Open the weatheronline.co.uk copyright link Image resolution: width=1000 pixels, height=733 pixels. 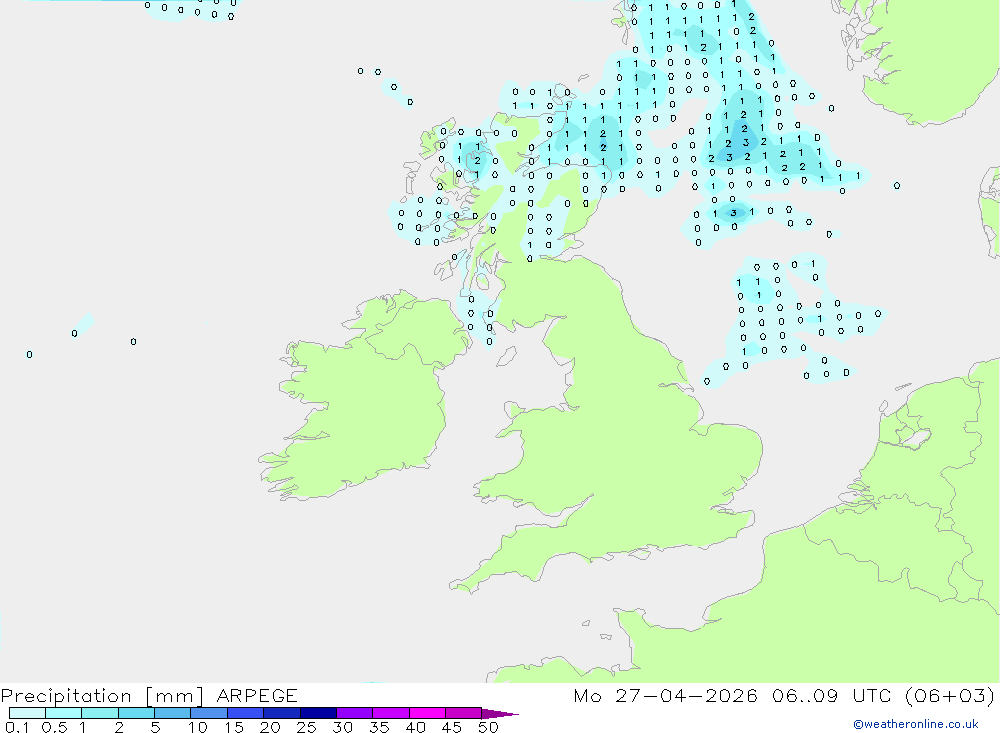coord(915,724)
